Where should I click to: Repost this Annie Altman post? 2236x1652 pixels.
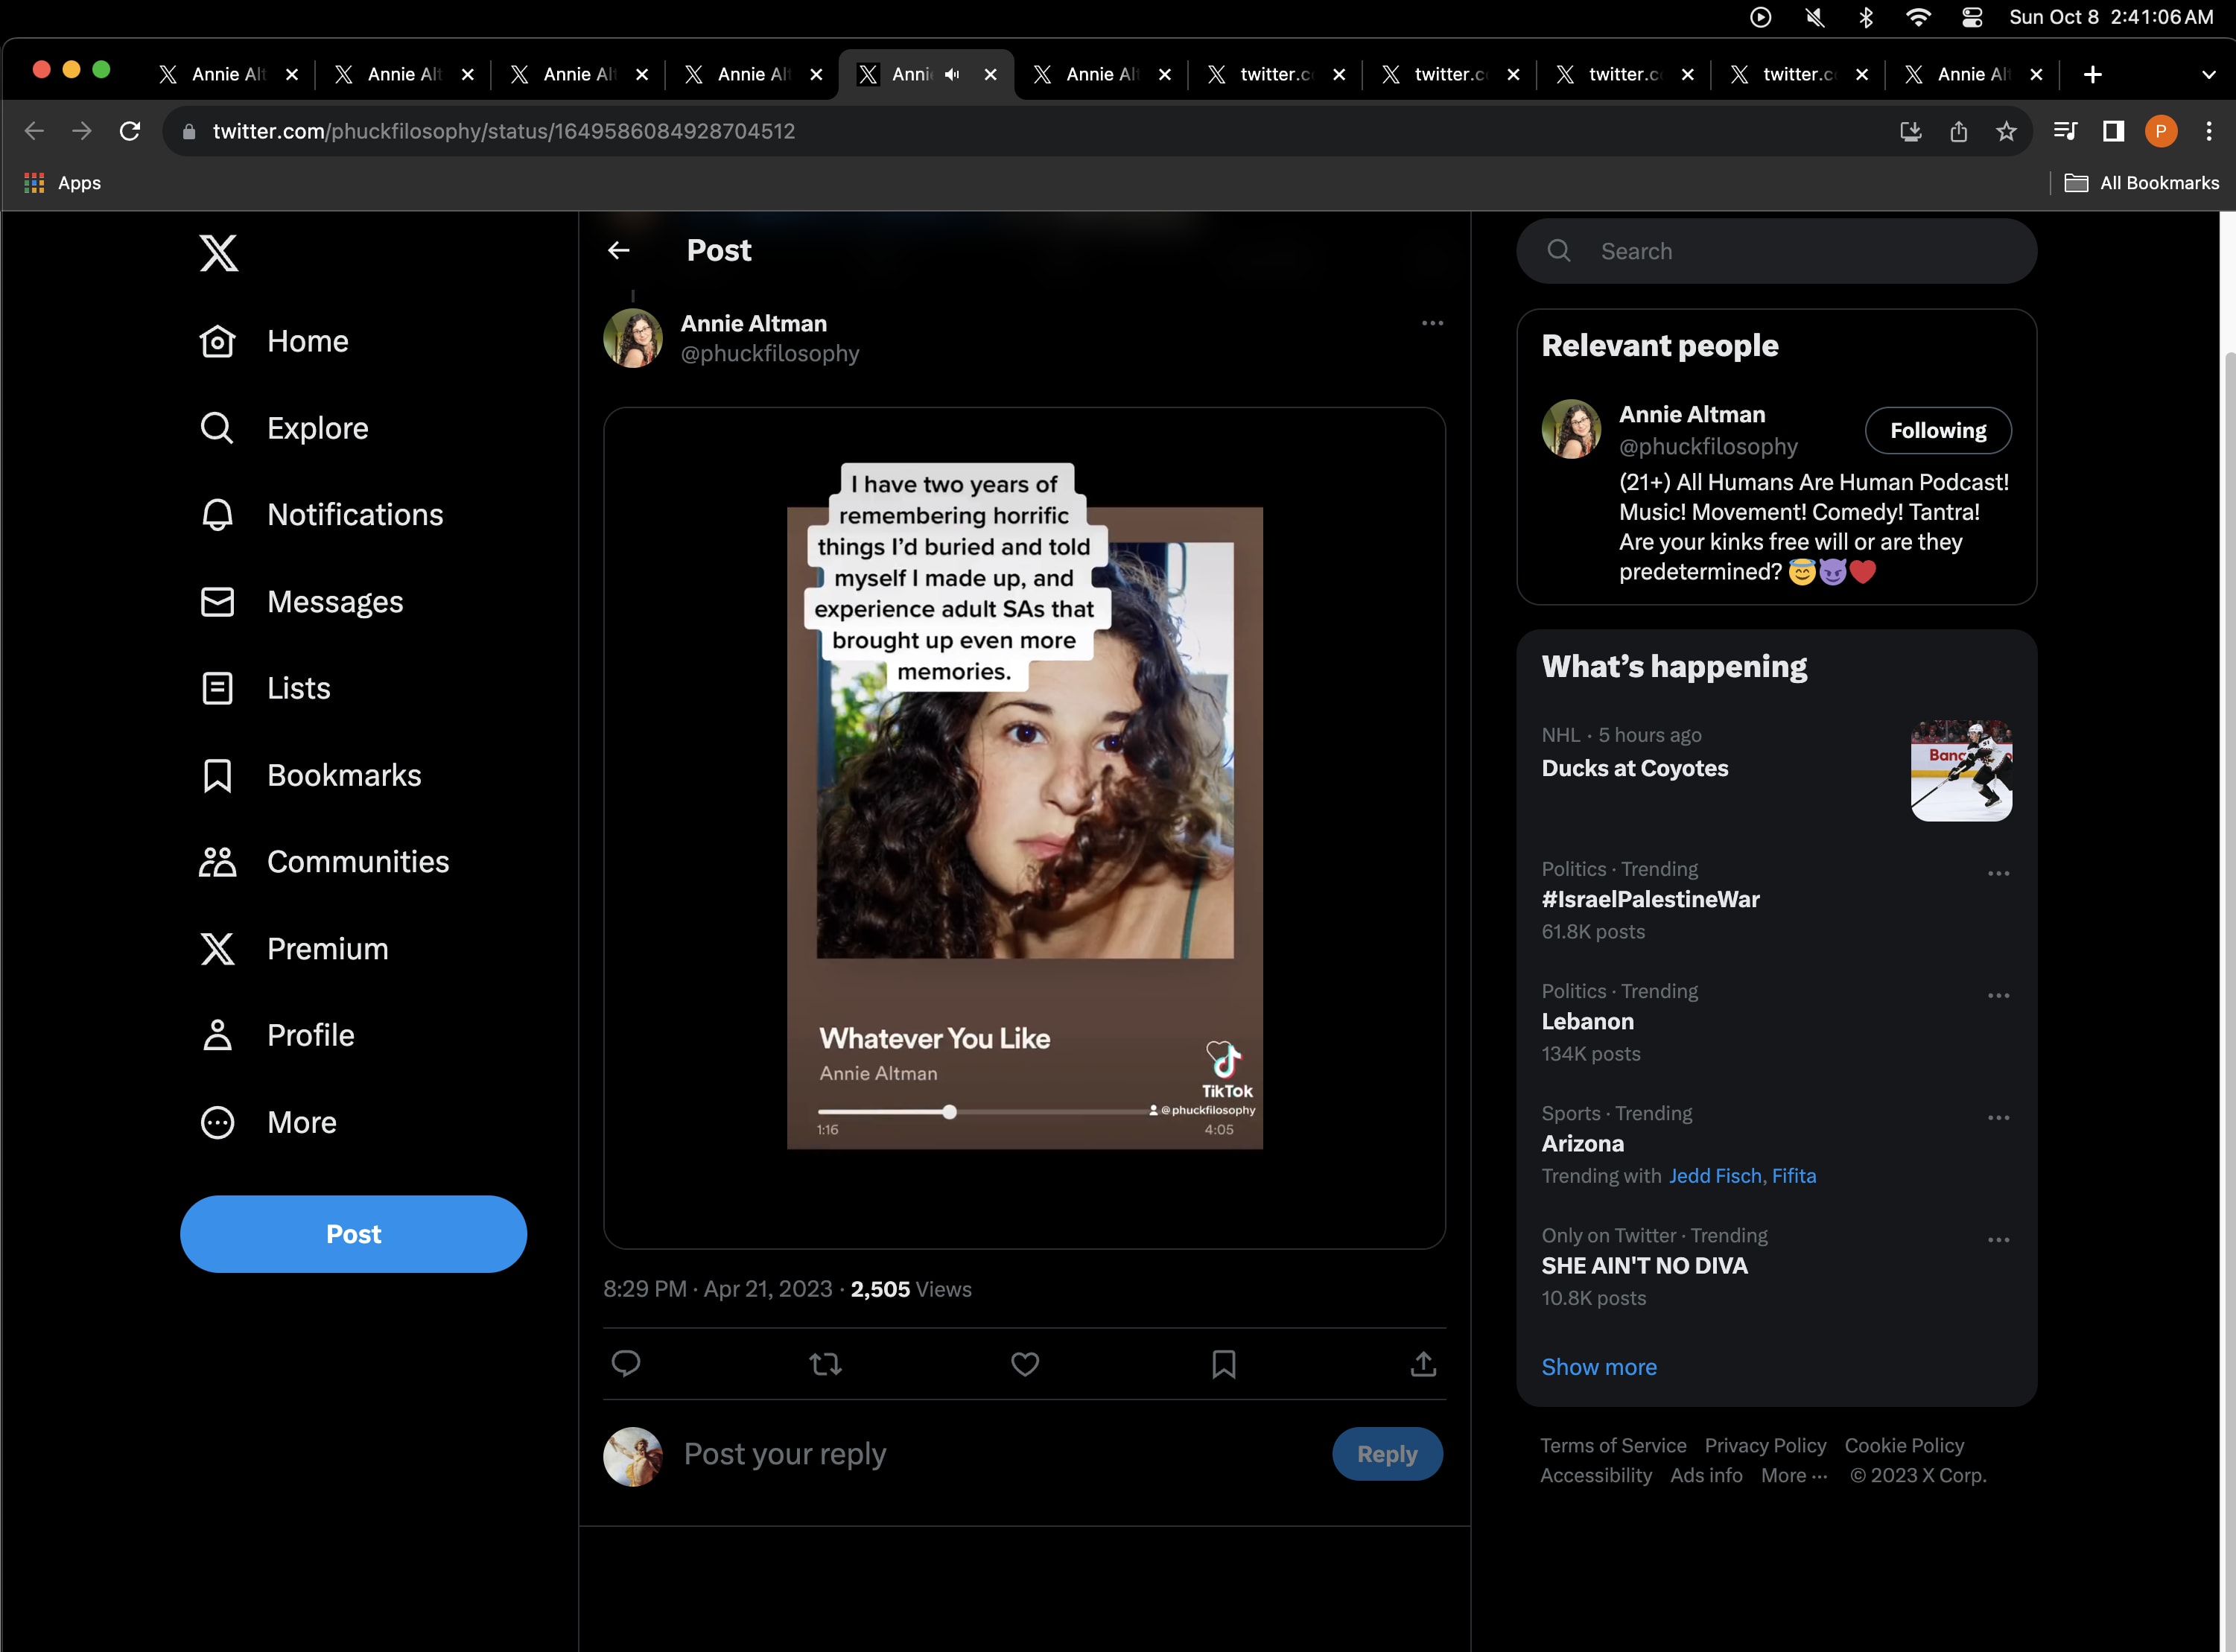coord(825,1364)
